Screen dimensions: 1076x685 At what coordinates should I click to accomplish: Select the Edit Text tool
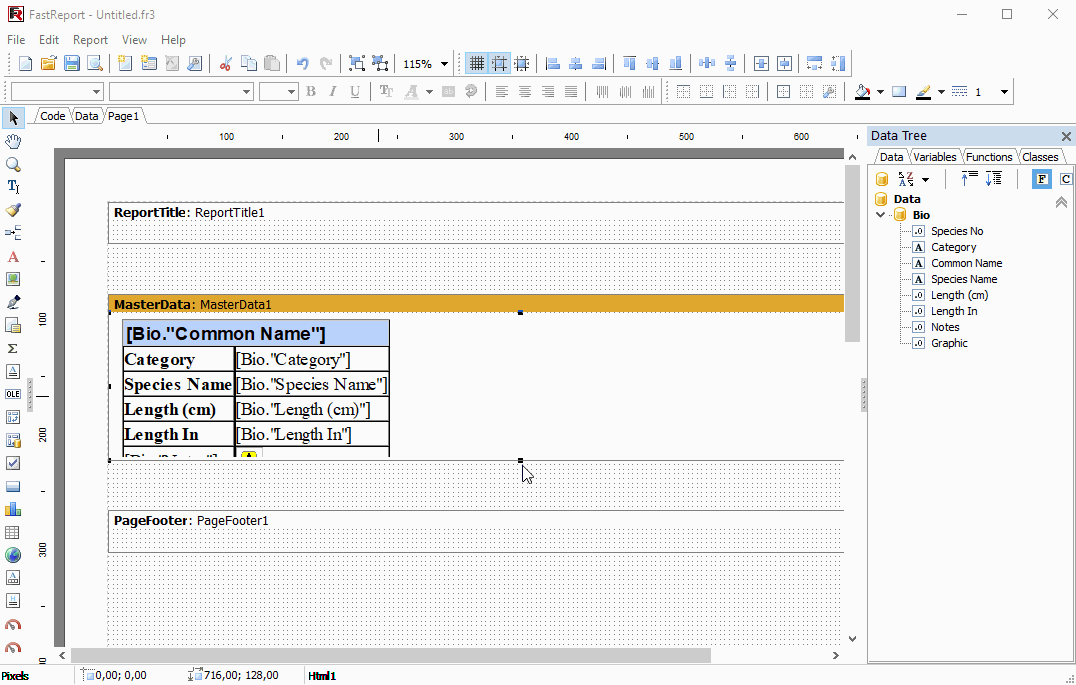[13, 187]
